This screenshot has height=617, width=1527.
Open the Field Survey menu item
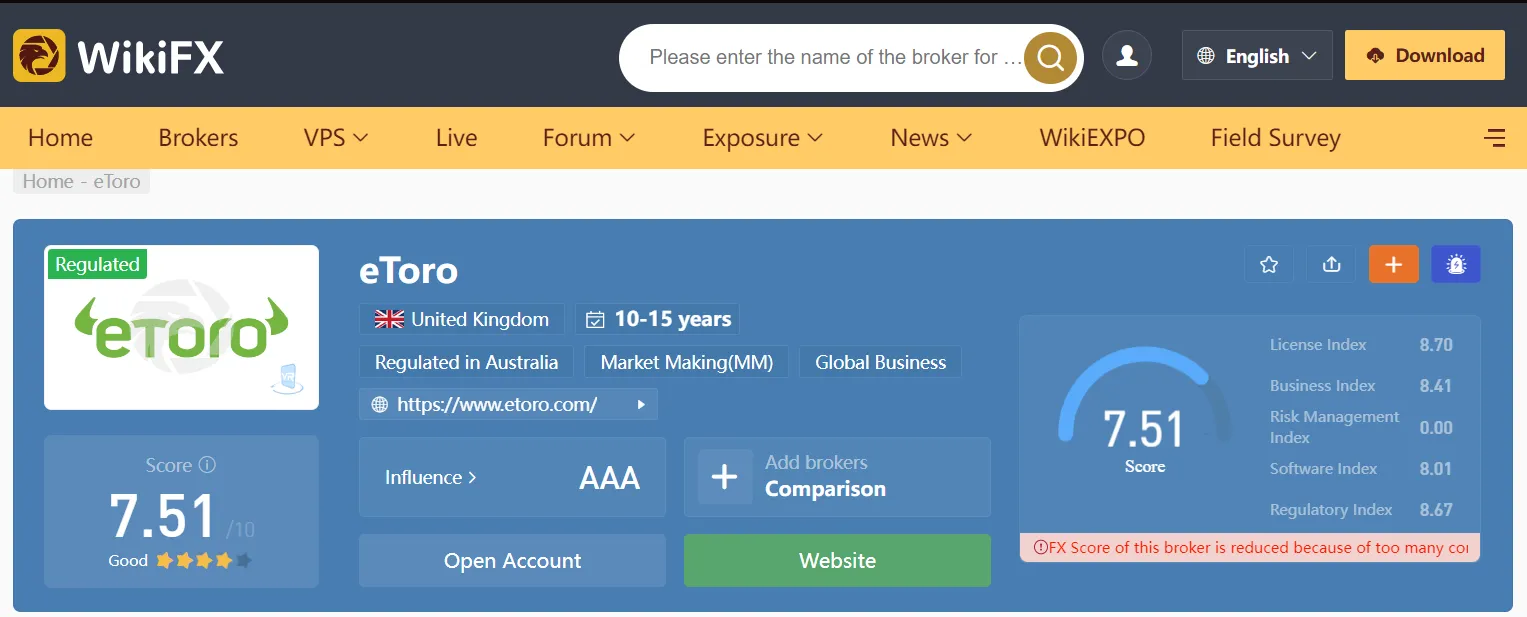click(x=1275, y=138)
